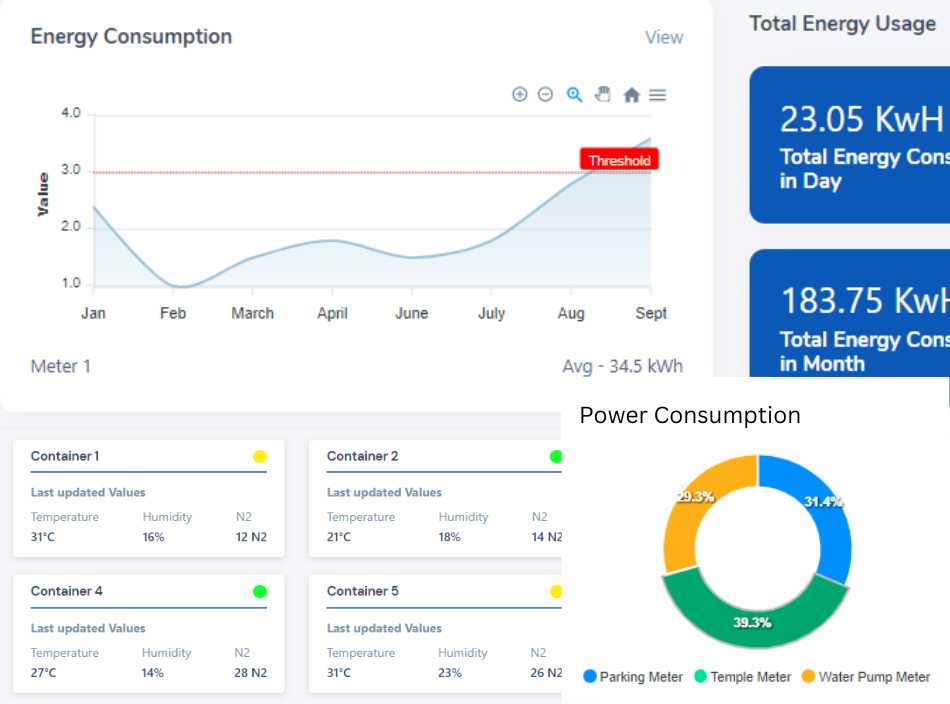Click the 183.75 KwH monthly energy card

pos(849,313)
